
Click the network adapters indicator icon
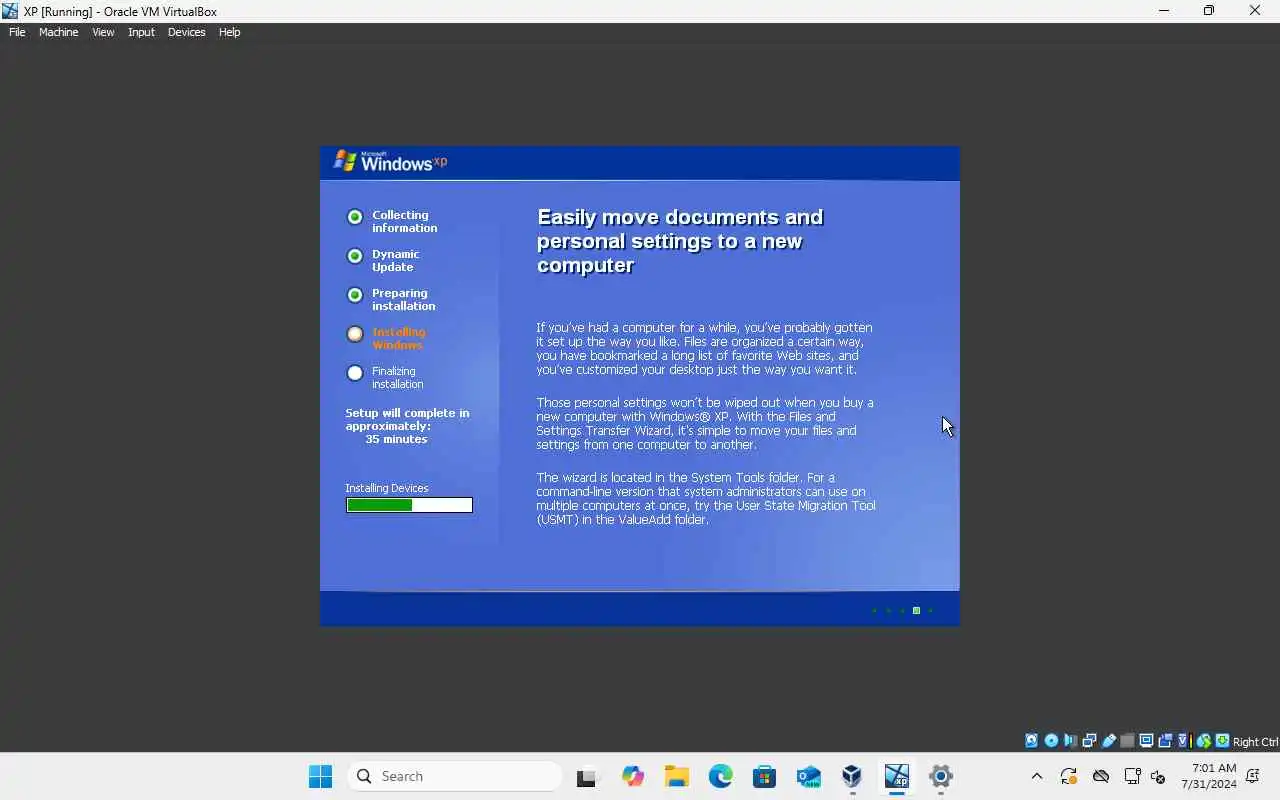tap(1089, 741)
